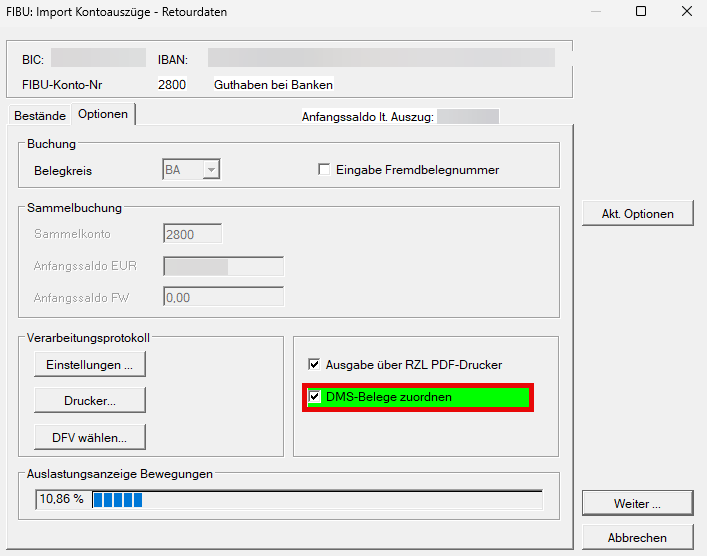
Task: Select the Optionen tab
Action: pos(103,114)
